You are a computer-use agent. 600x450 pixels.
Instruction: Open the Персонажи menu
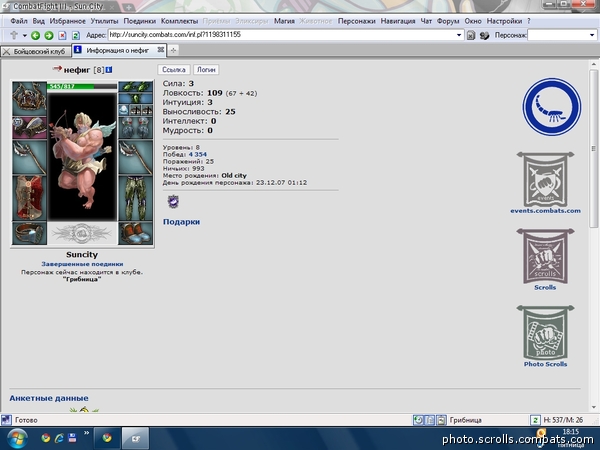pyautogui.click(x=356, y=21)
